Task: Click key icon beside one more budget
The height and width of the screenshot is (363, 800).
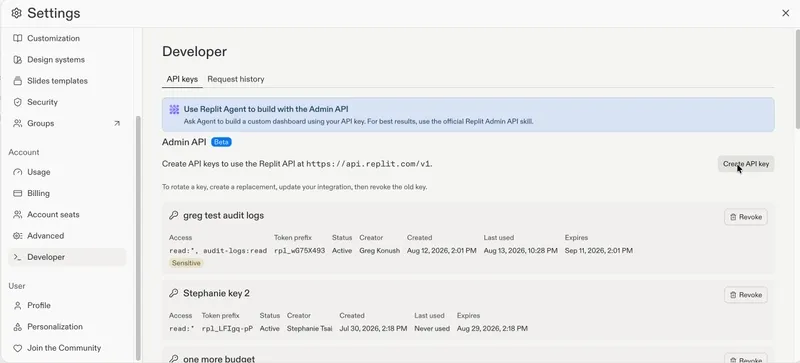Action: pyautogui.click(x=173, y=359)
